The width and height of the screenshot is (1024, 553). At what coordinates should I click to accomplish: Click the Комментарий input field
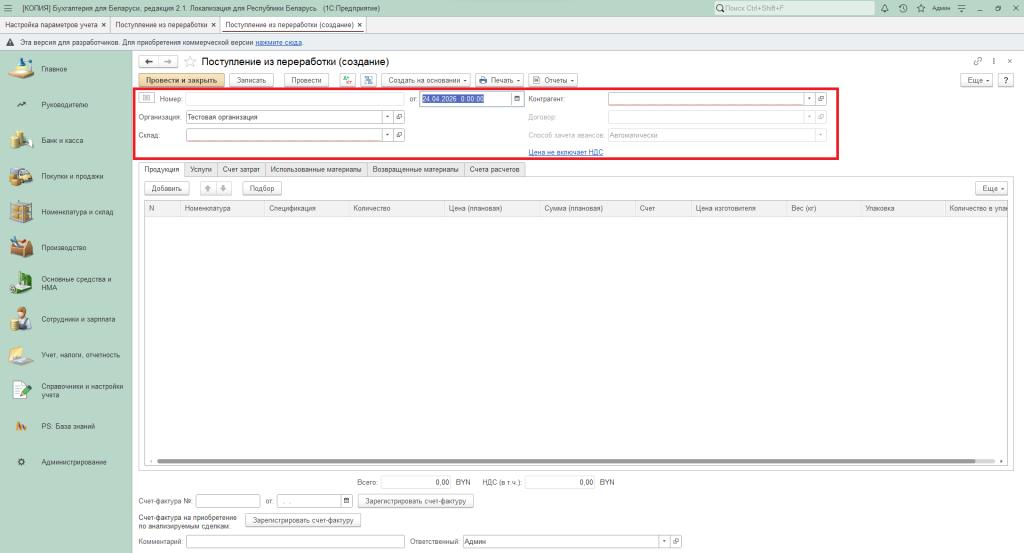click(x=294, y=541)
